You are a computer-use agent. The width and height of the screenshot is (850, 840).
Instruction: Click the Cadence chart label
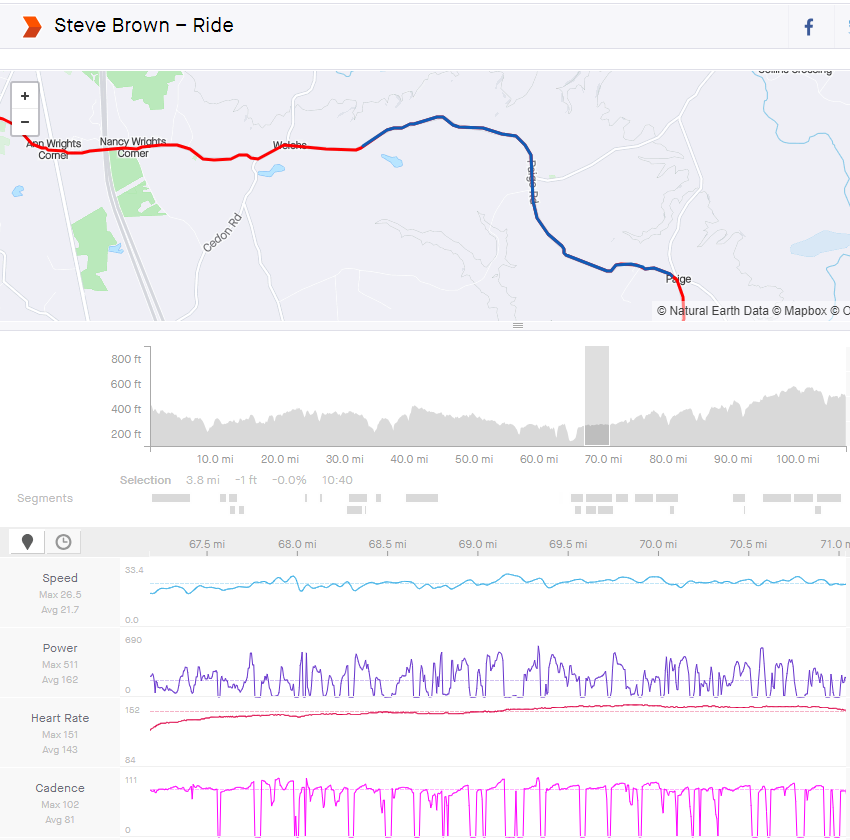(60, 788)
